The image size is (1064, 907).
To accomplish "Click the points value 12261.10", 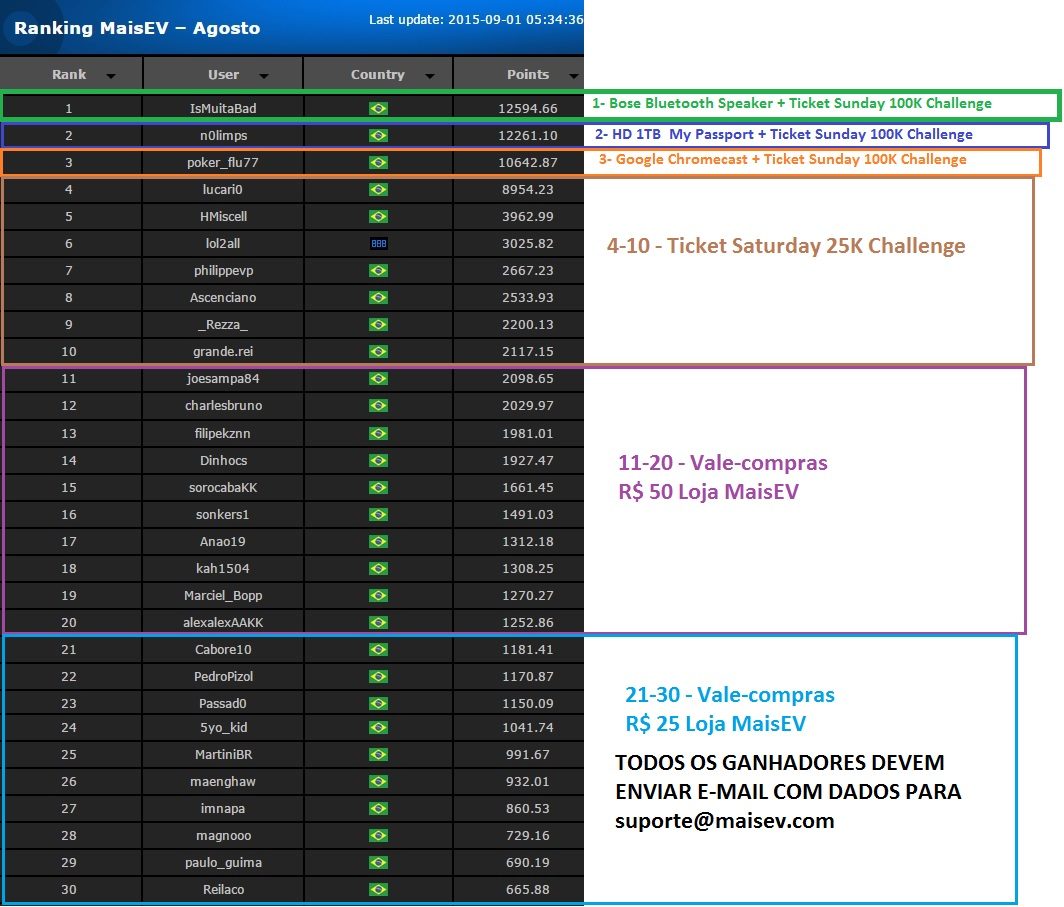I will point(528,136).
